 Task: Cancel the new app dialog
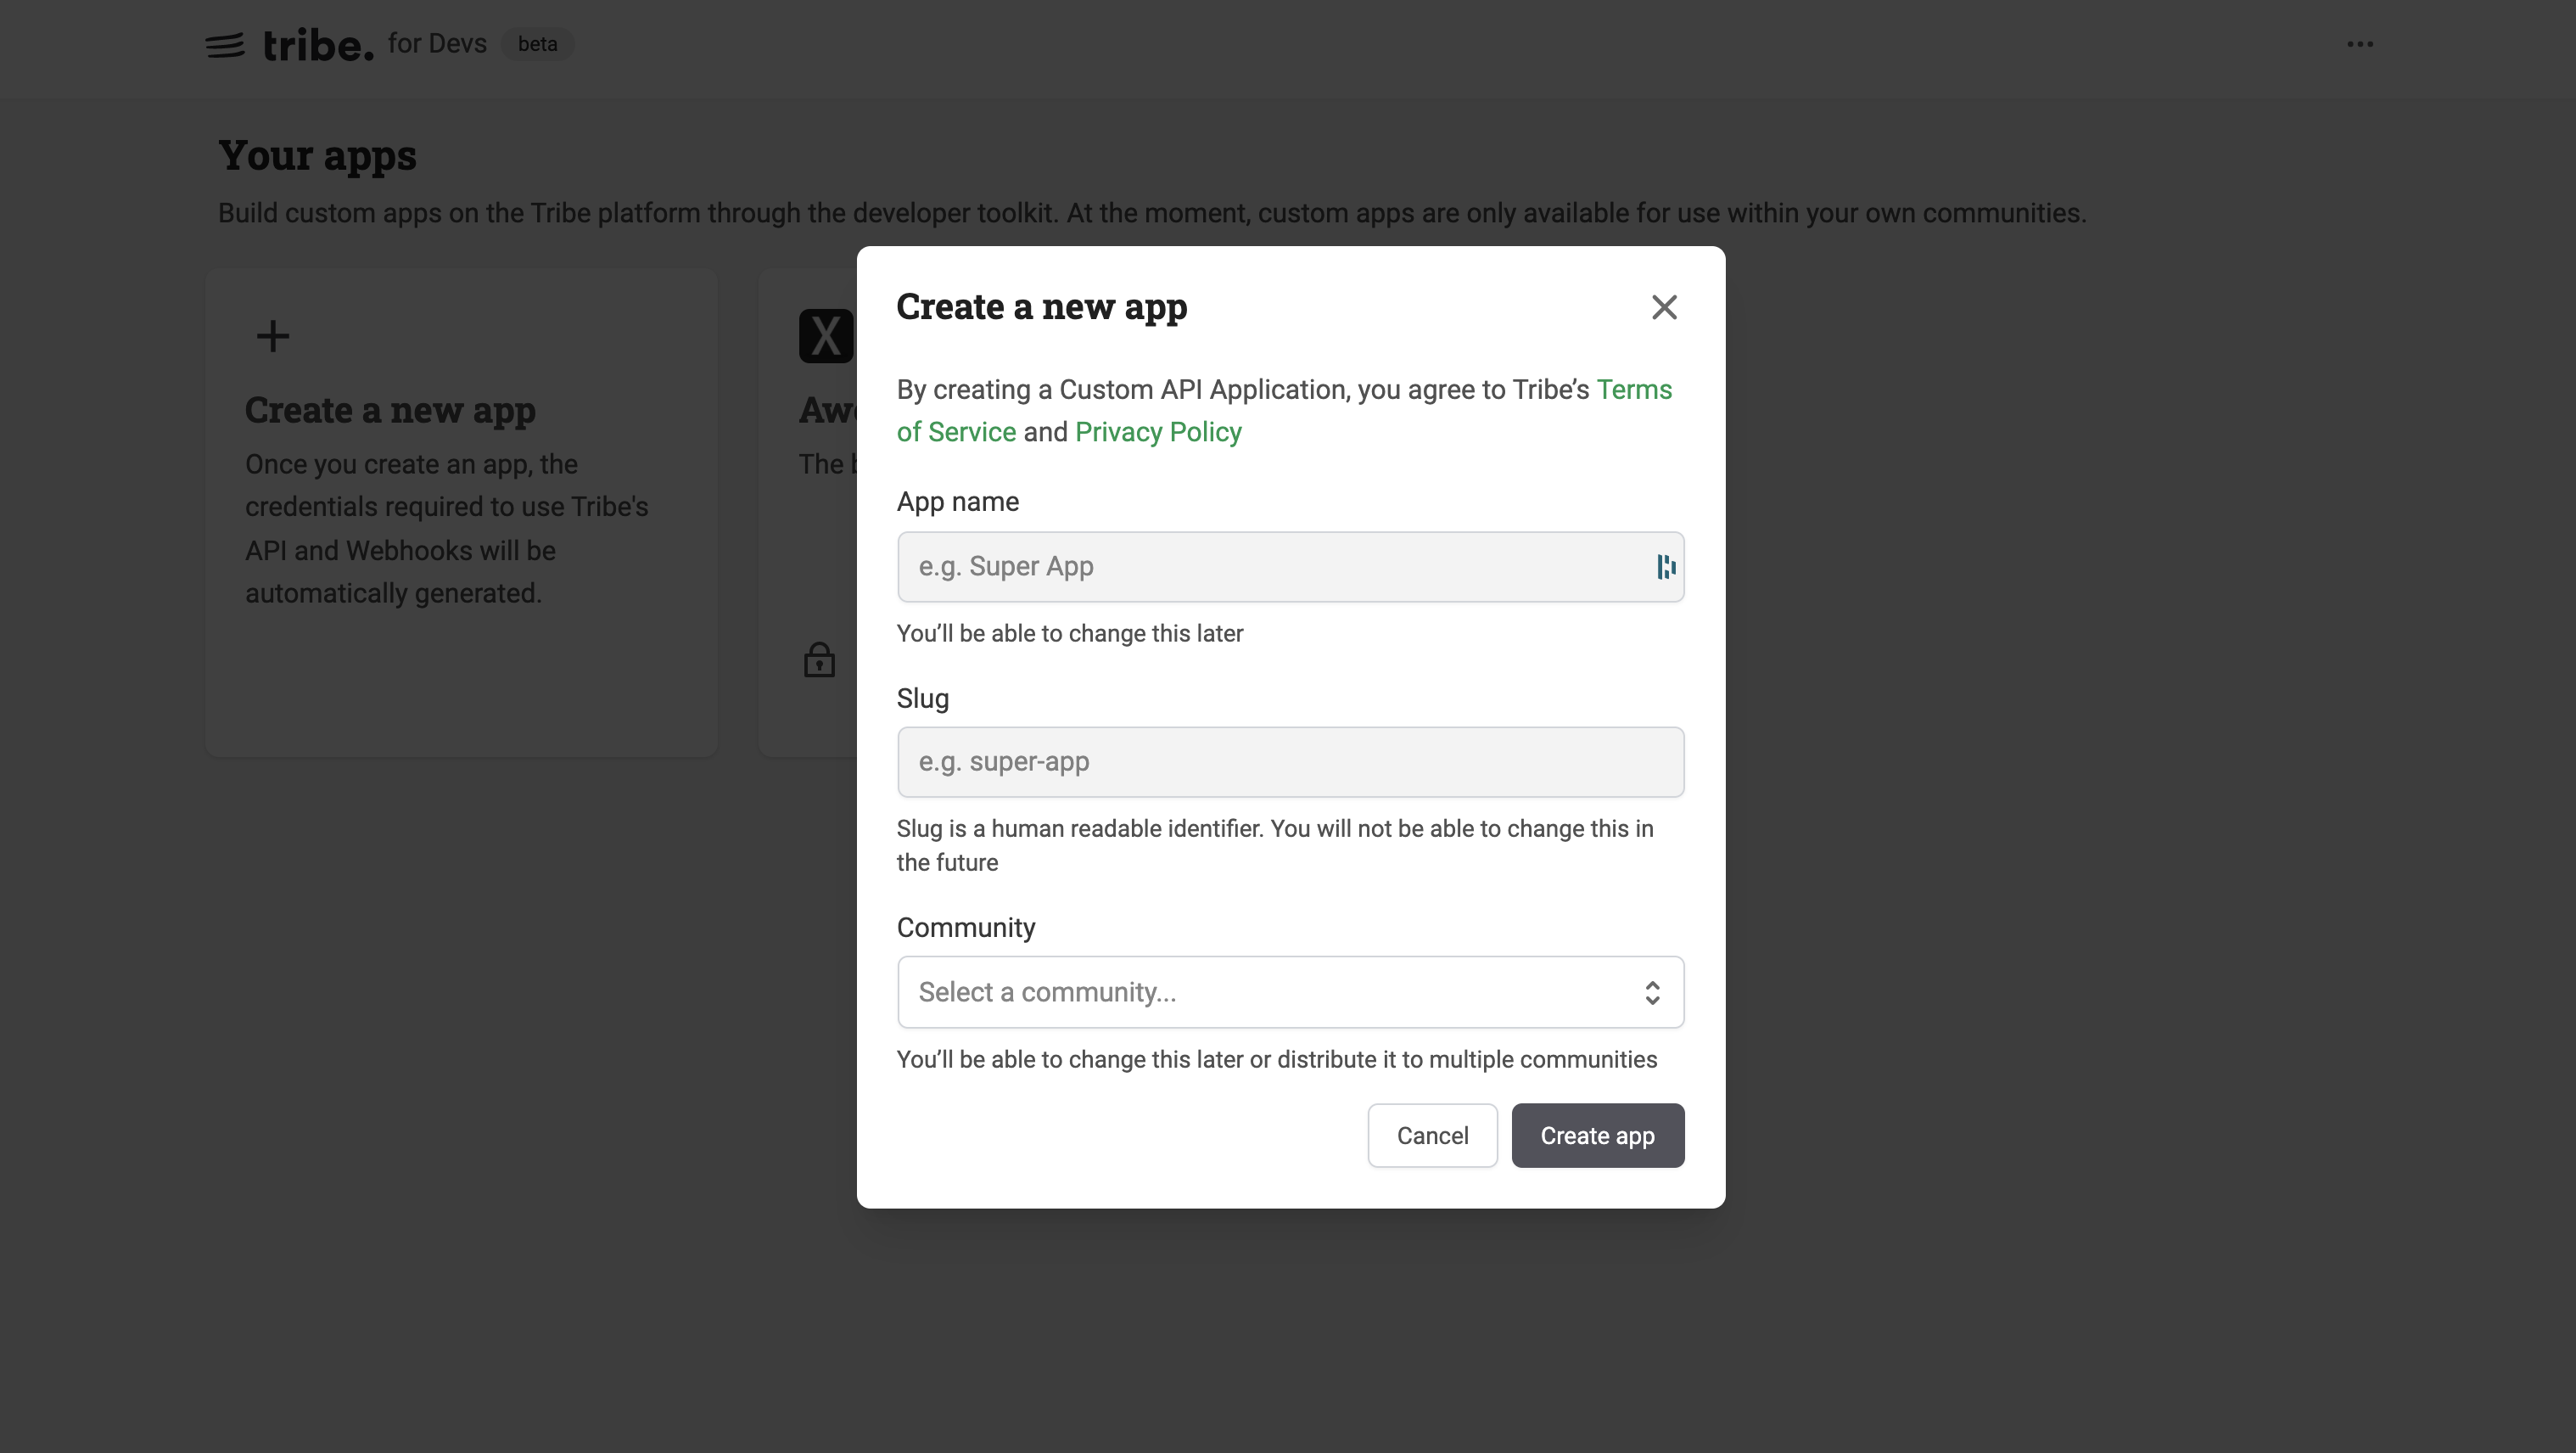pos(1432,1135)
